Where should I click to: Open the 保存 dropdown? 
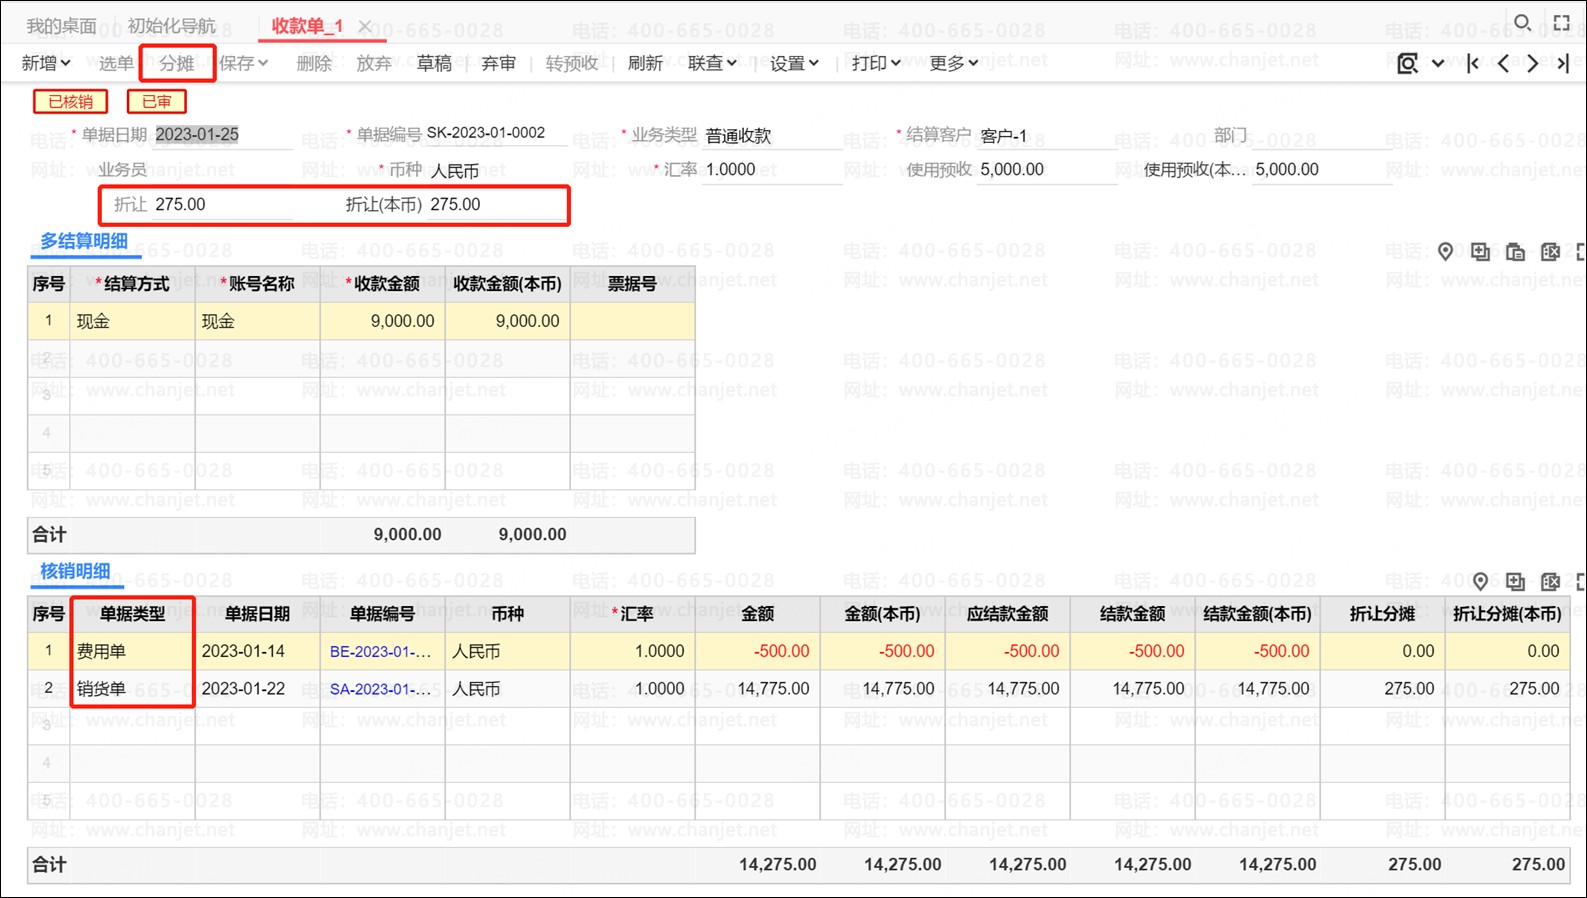pyautogui.click(x=243, y=63)
